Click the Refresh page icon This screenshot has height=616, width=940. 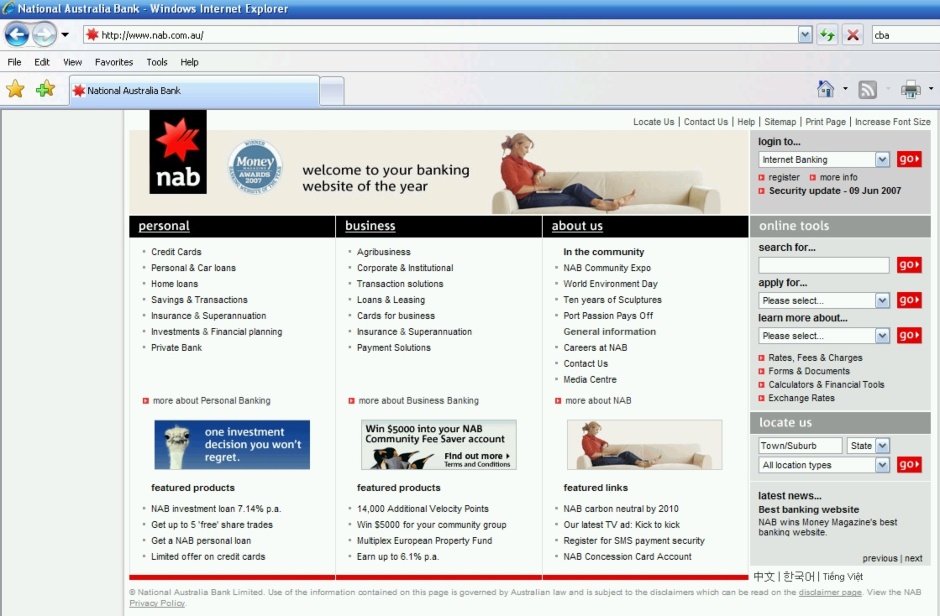[827, 35]
